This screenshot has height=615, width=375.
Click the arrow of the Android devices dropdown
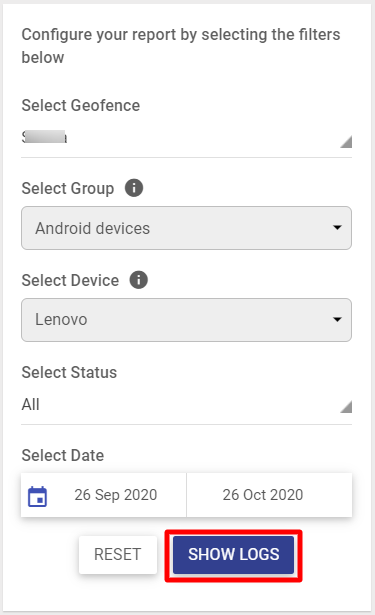pyautogui.click(x=337, y=227)
